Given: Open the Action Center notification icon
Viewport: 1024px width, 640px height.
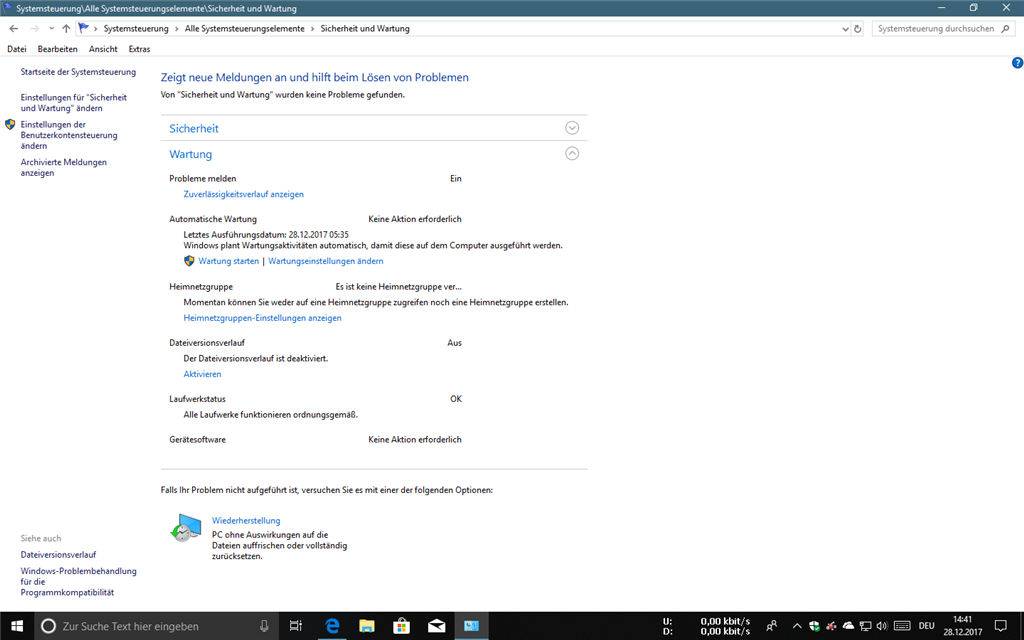Looking at the screenshot, I should click(1000, 626).
